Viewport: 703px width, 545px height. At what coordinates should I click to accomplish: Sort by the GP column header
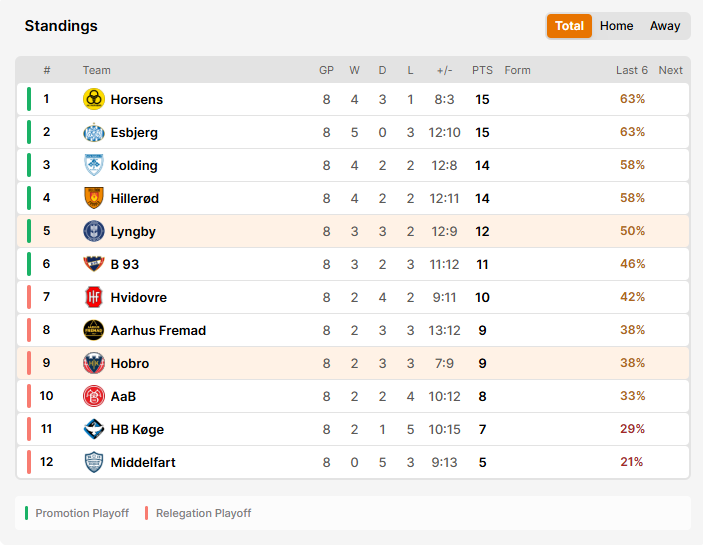pyautogui.click(x=326, y=70)
